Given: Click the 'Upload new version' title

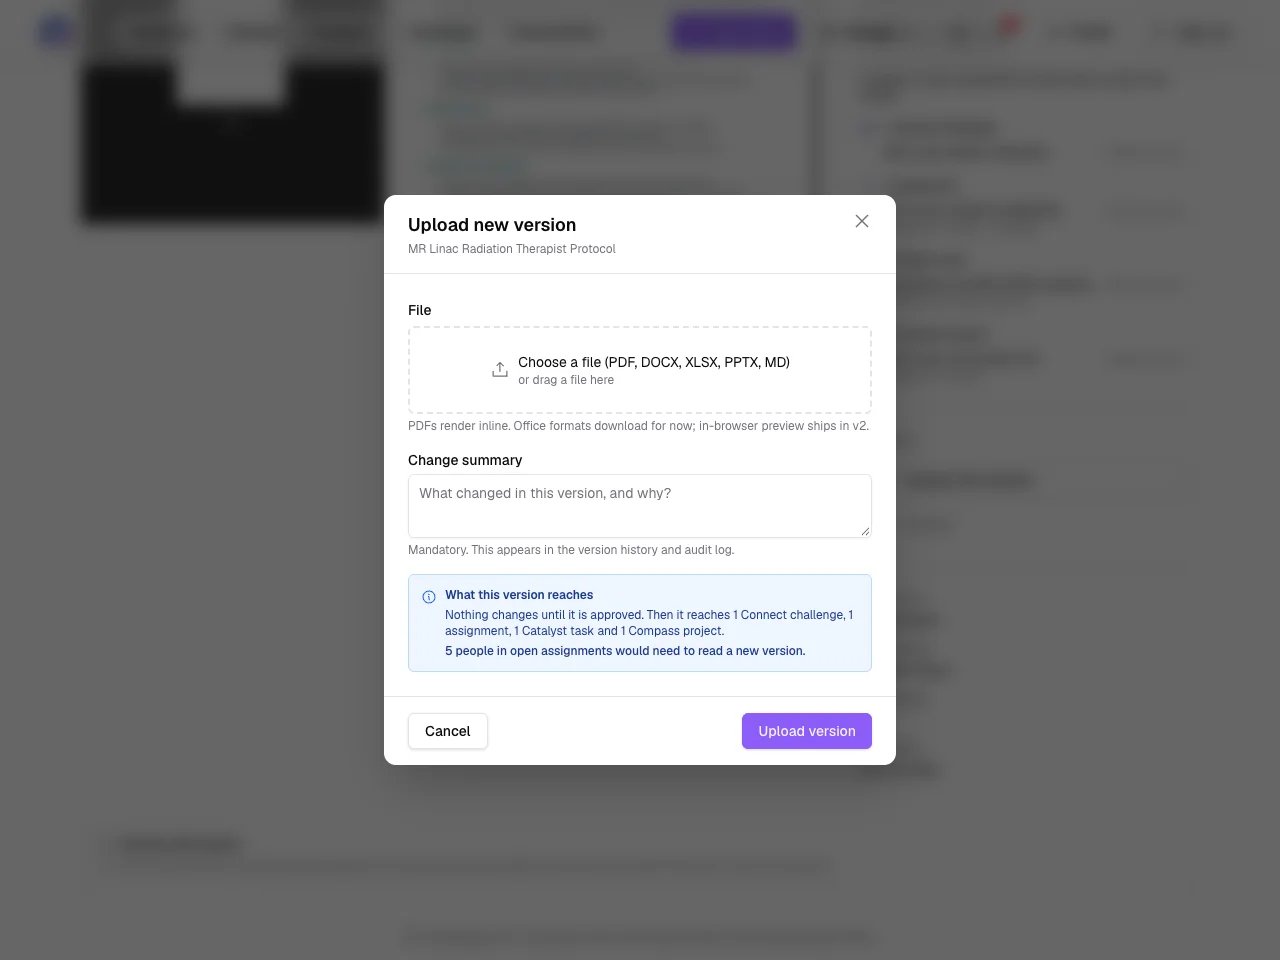Looking at the screenshot, I should [492, 225].
